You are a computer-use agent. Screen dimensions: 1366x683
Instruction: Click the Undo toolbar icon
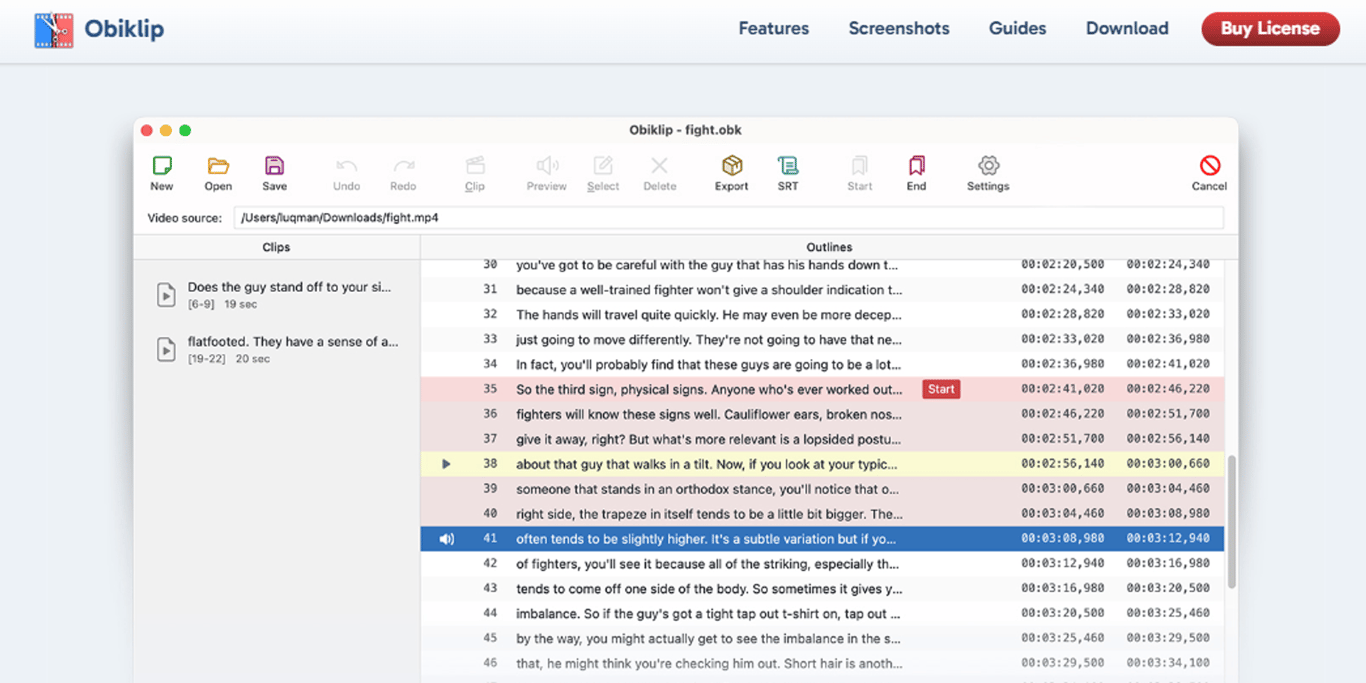pyautogui.click(x=346, y=166)
